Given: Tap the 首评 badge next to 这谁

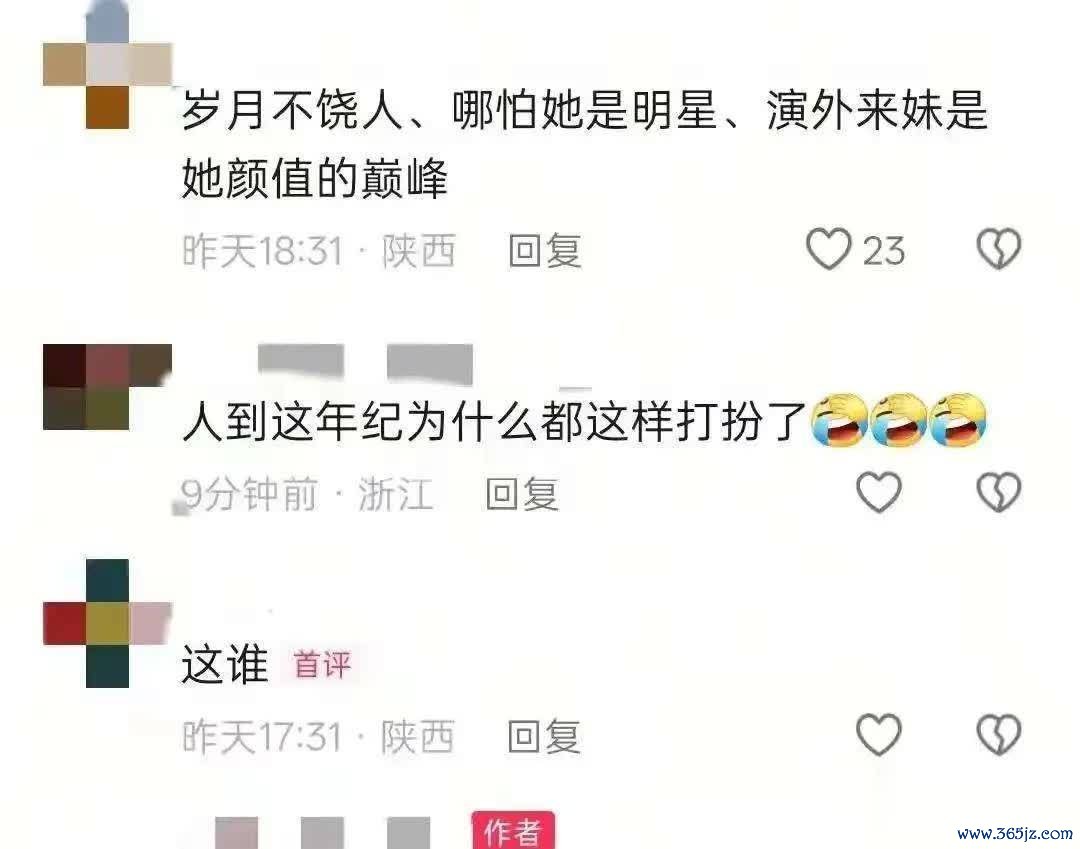Looking at the screenshot, I should [x=322, y=664].
